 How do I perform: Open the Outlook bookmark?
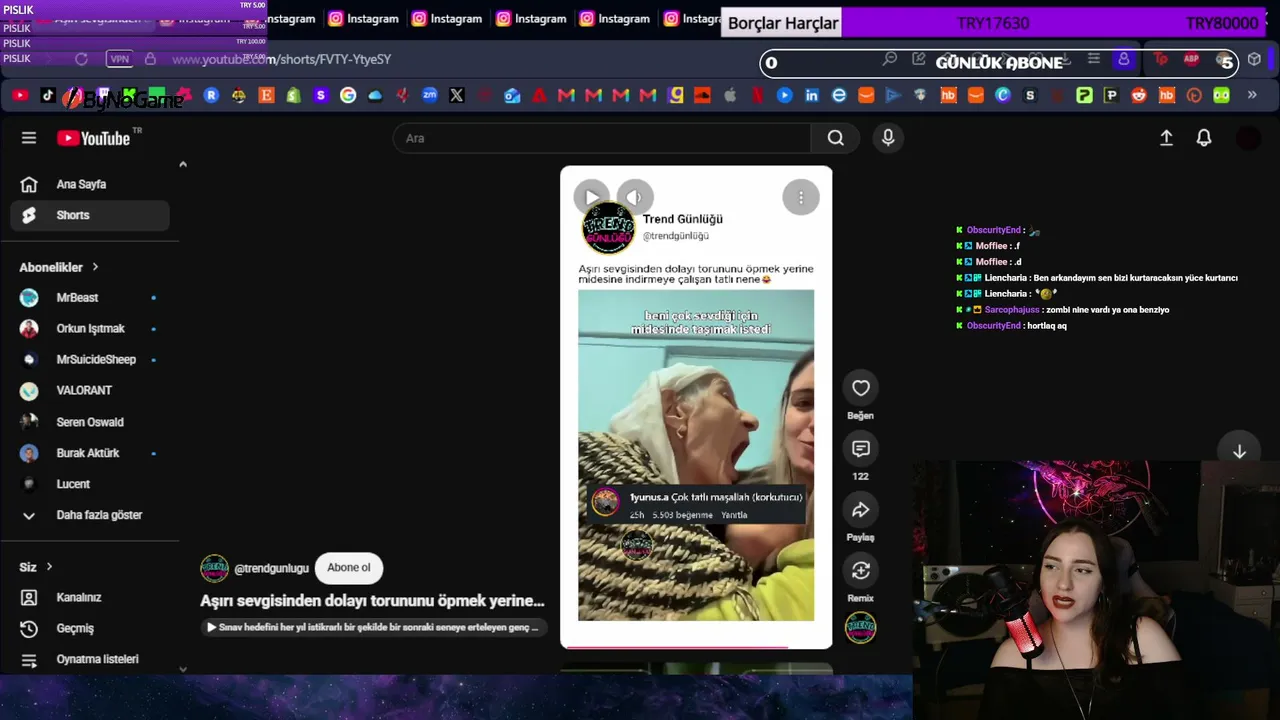point(512,96)
